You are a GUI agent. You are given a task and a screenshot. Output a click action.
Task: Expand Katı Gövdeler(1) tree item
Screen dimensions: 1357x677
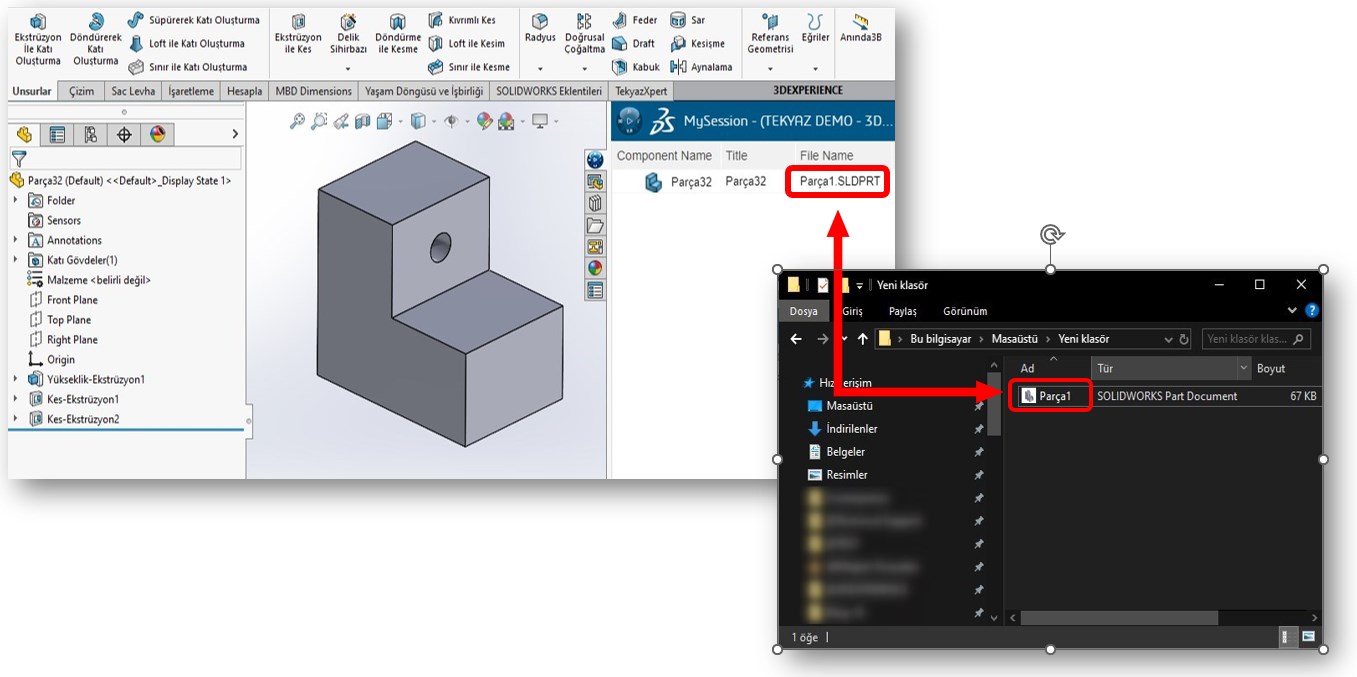15,260
